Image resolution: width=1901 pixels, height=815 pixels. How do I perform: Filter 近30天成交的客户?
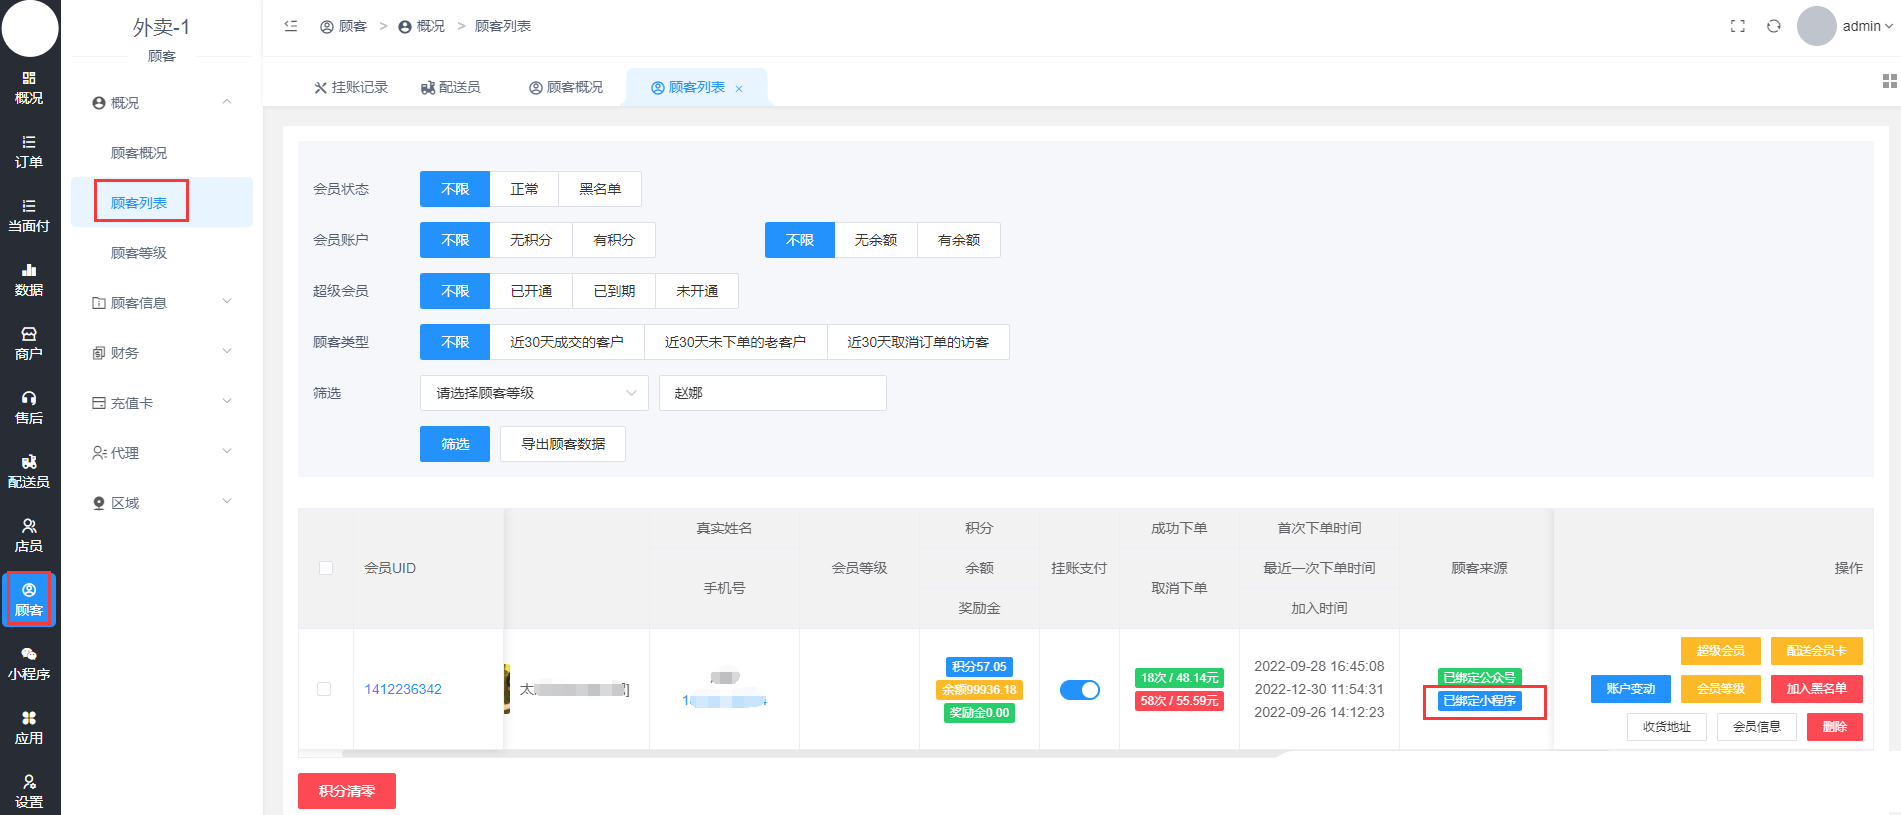[x=567, y=342]
